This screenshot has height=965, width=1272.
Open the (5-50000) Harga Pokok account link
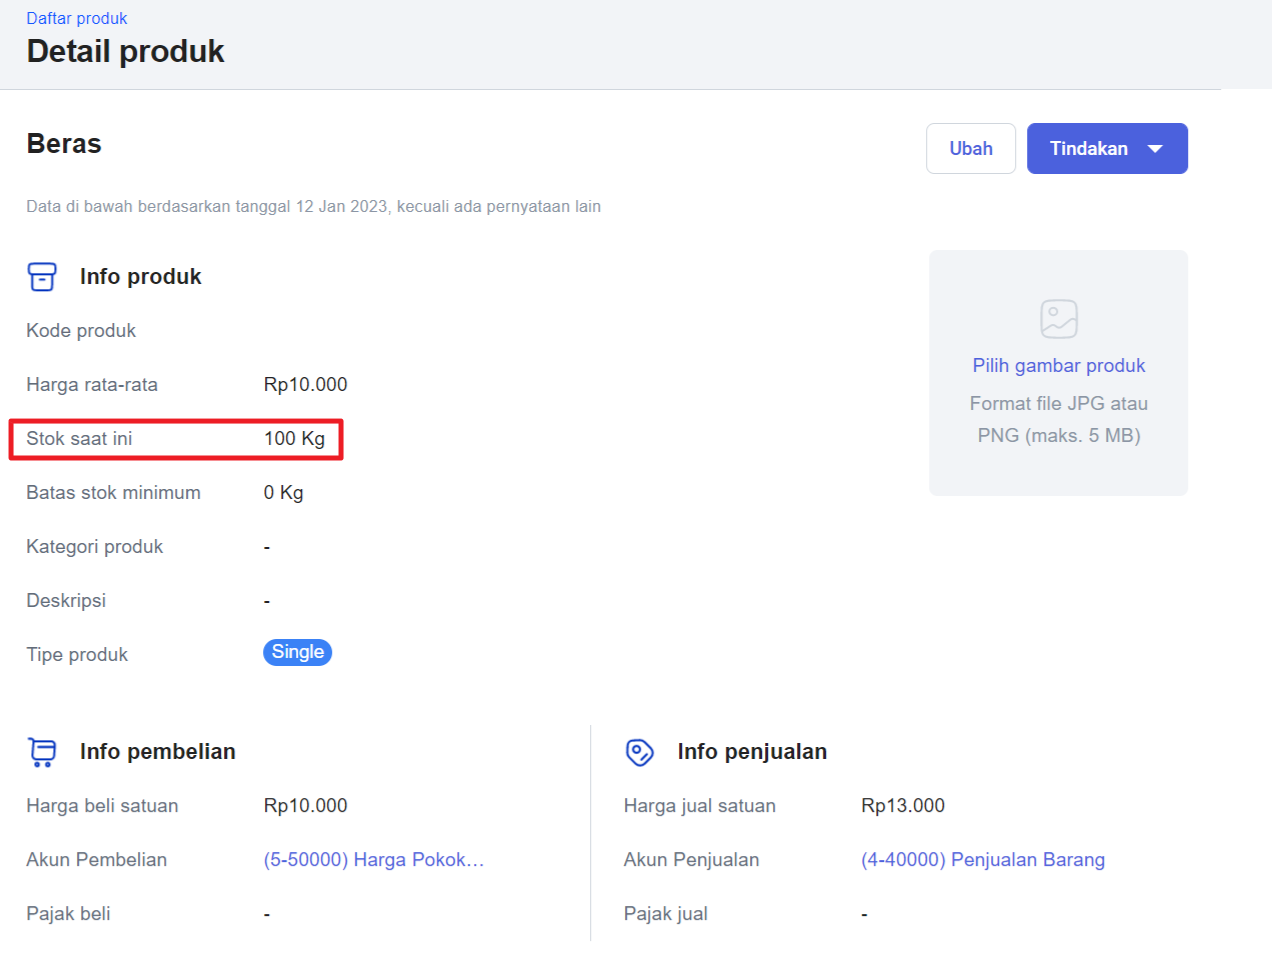point(373,860)
